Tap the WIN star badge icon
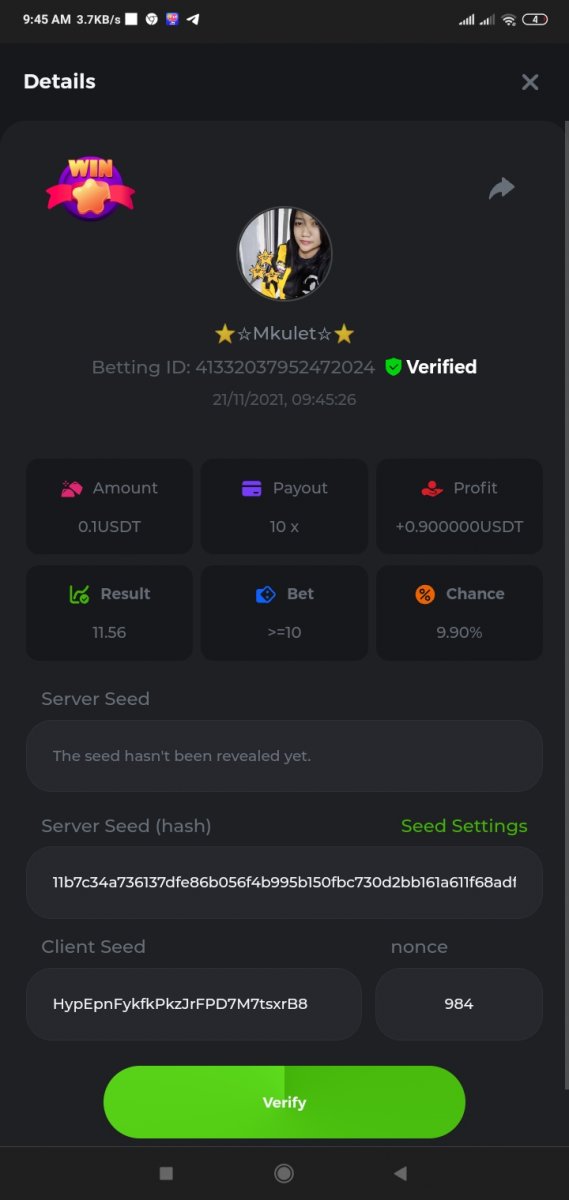The image size is (569, 1200). pos(90,188)
